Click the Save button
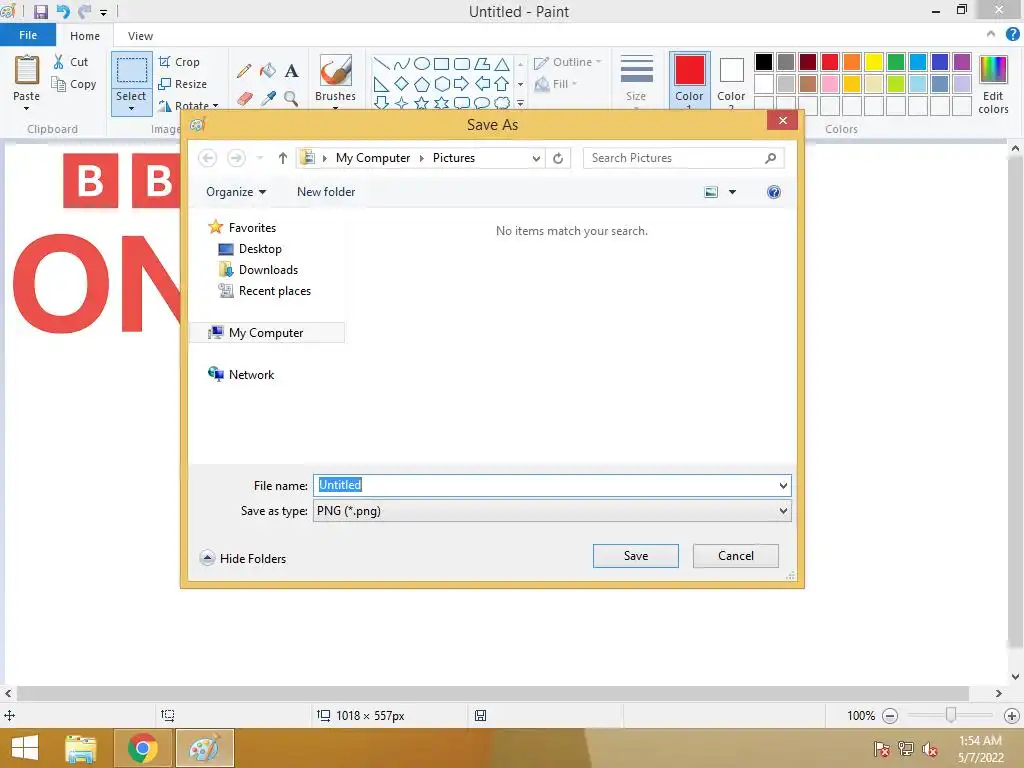The image size is (1024, 768). [635, 556]
